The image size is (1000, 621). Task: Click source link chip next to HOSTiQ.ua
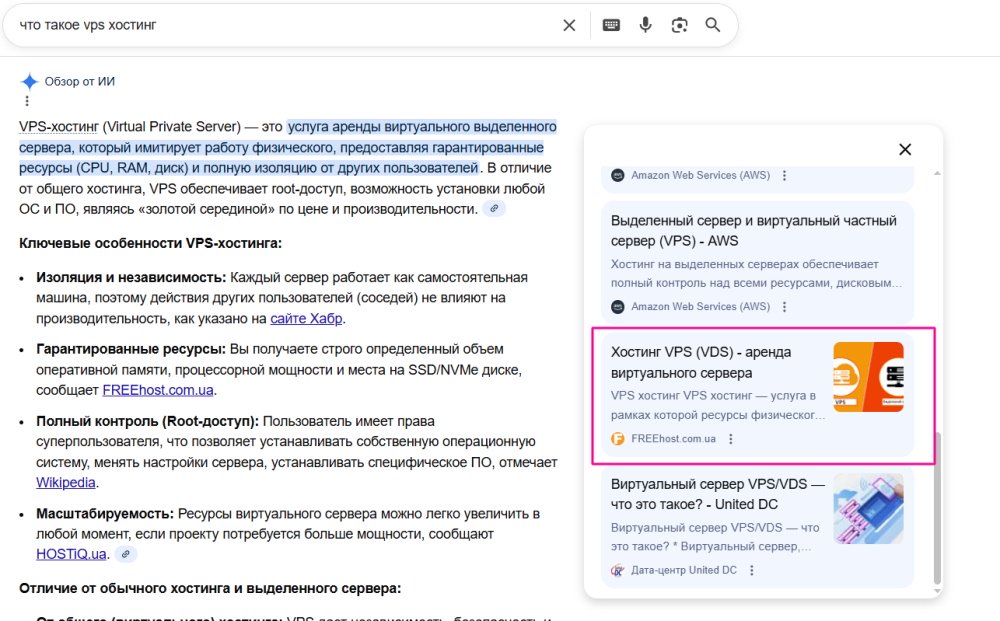[125, 554]
